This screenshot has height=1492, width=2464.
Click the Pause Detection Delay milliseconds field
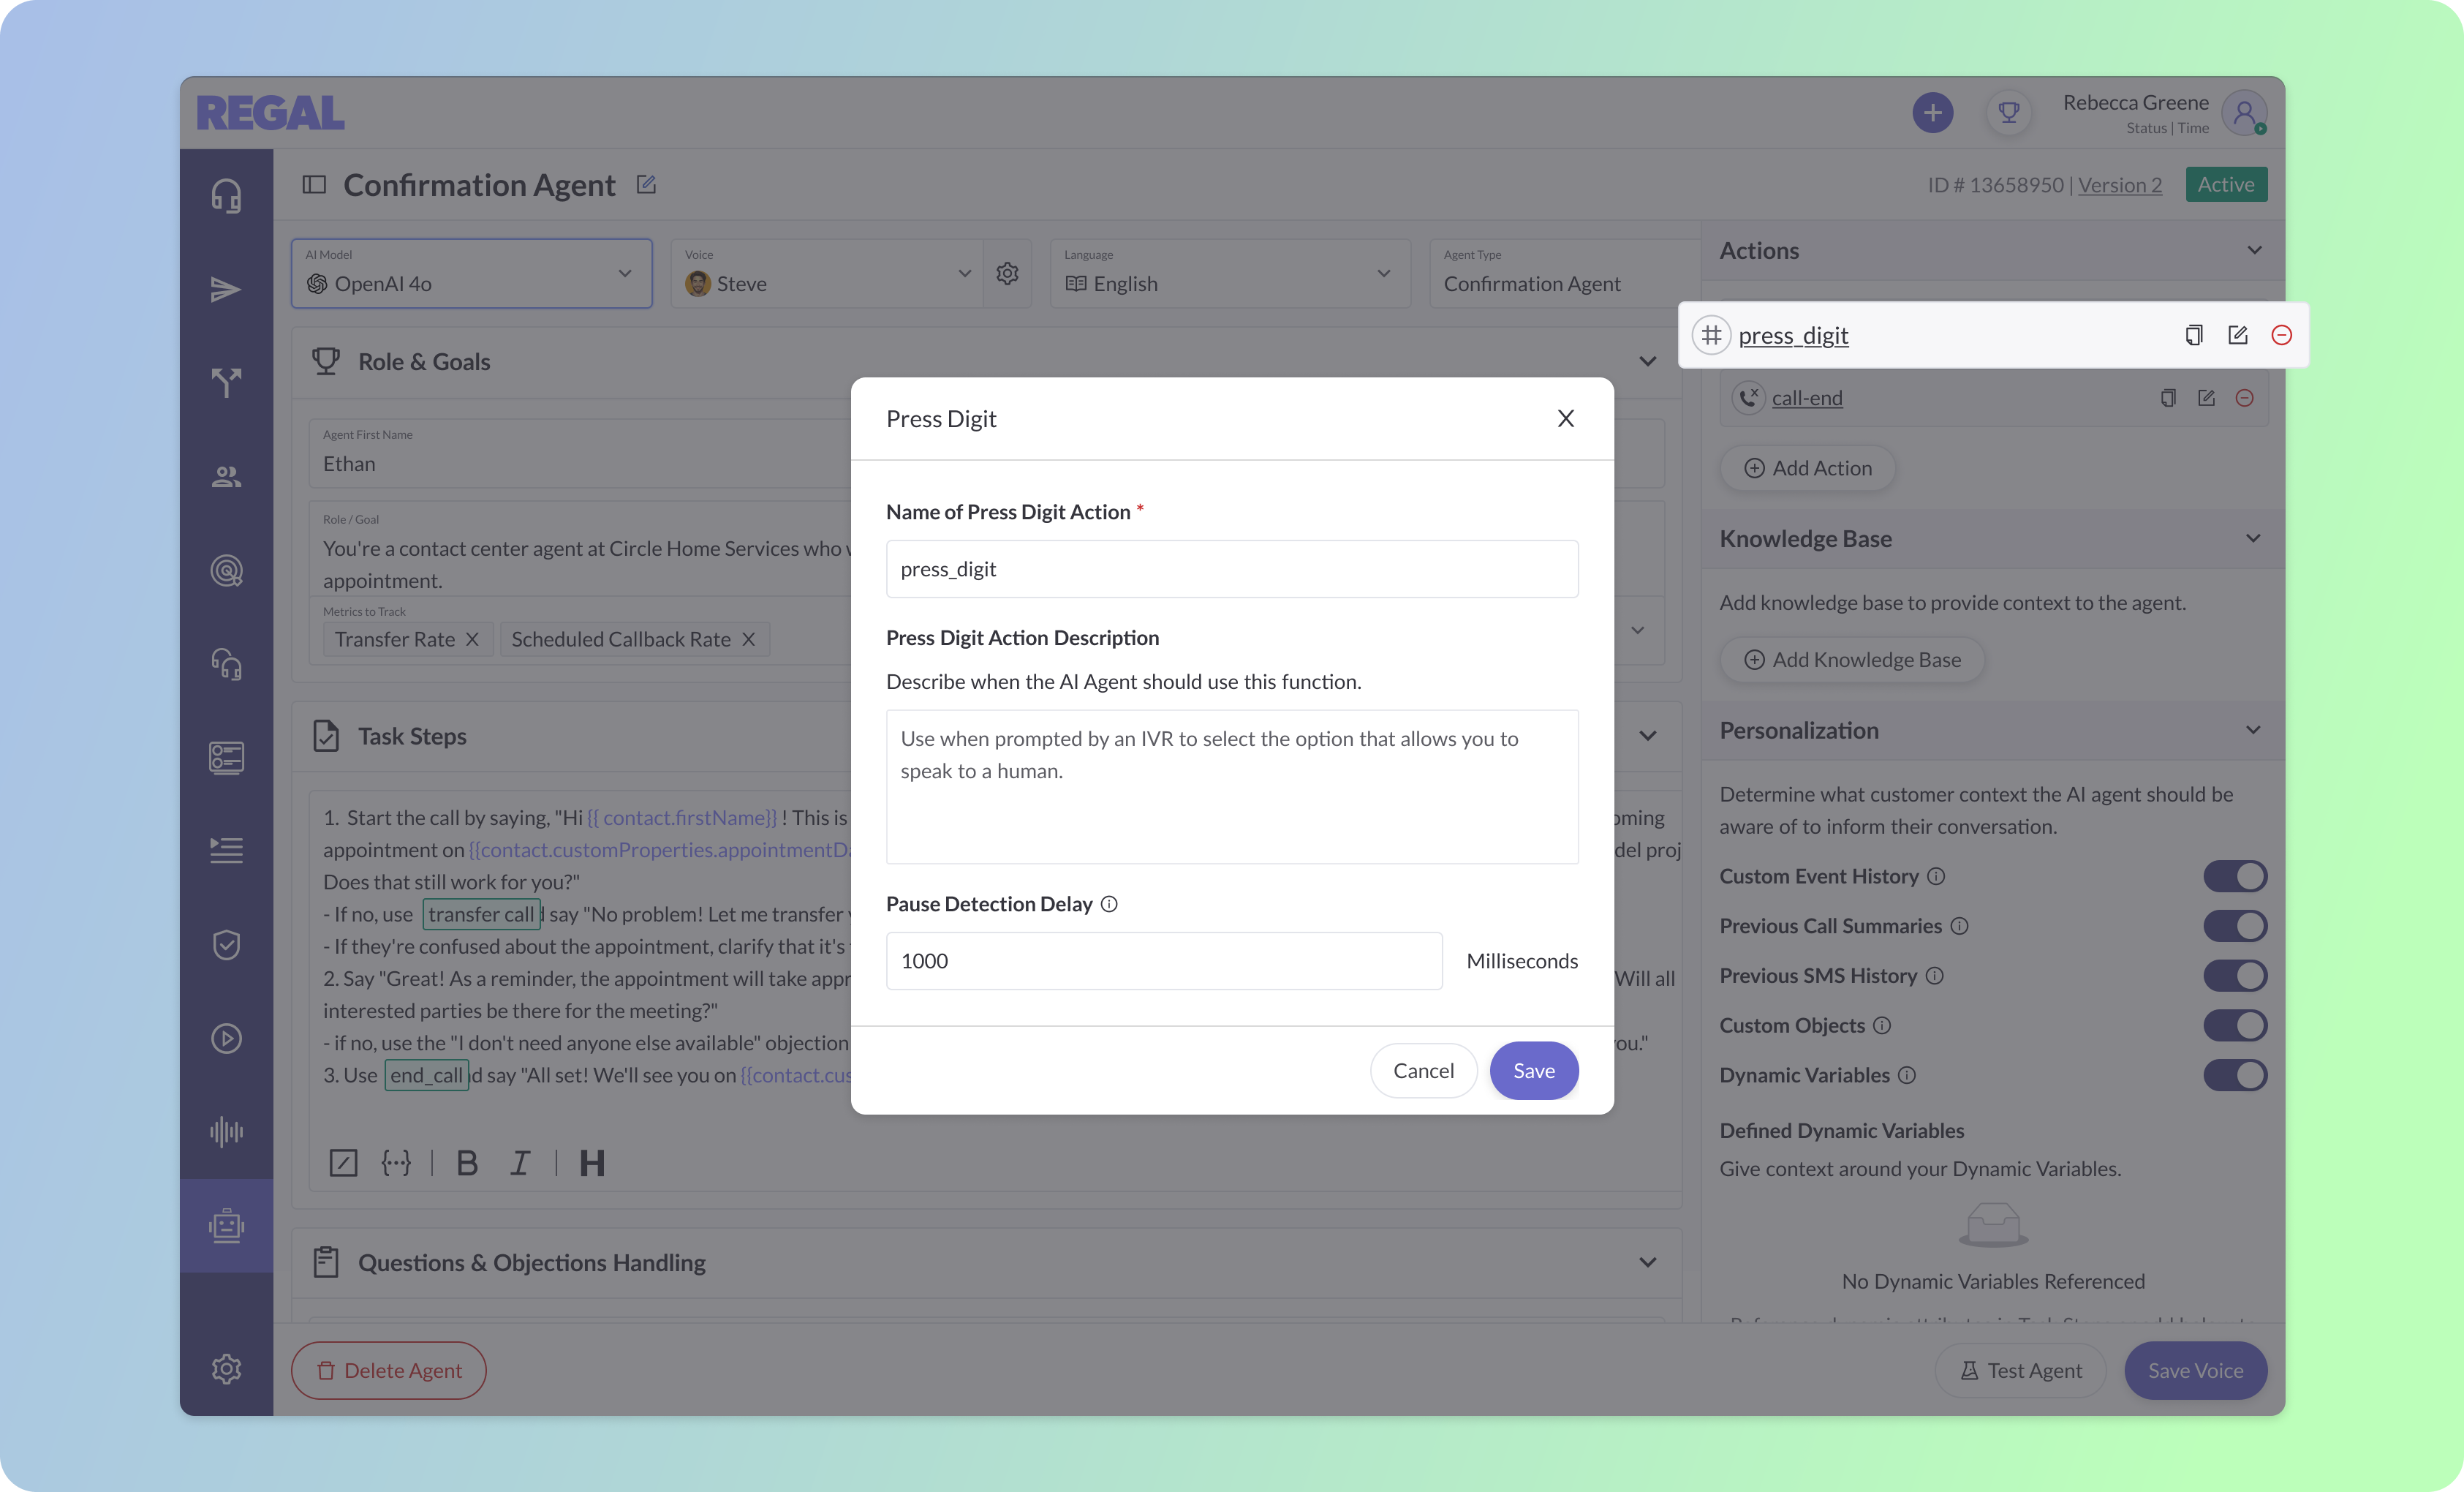pyautogui.click(x=1163, y=961)
